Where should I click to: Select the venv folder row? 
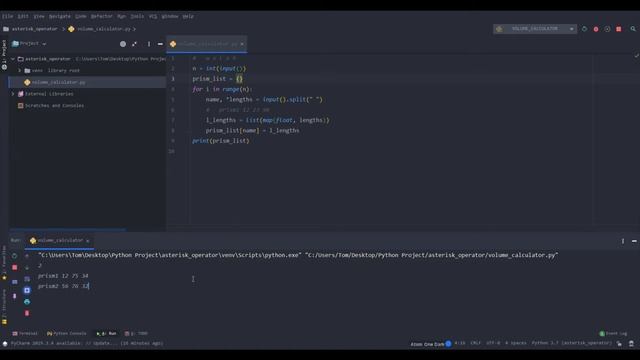(x=87, y=70)
